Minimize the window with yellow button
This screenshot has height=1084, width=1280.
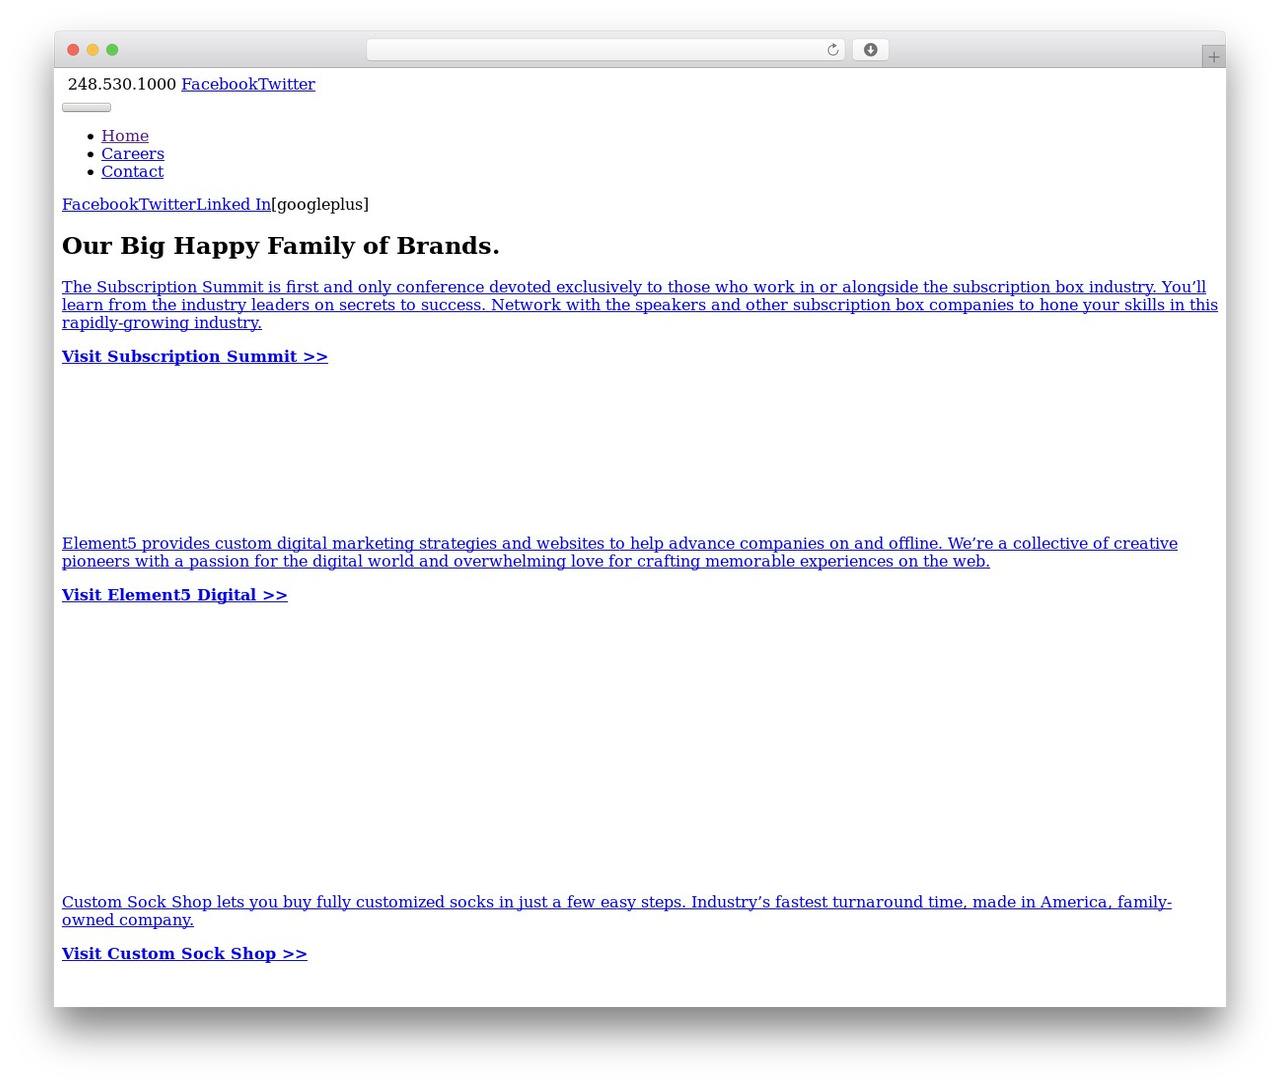93,50
